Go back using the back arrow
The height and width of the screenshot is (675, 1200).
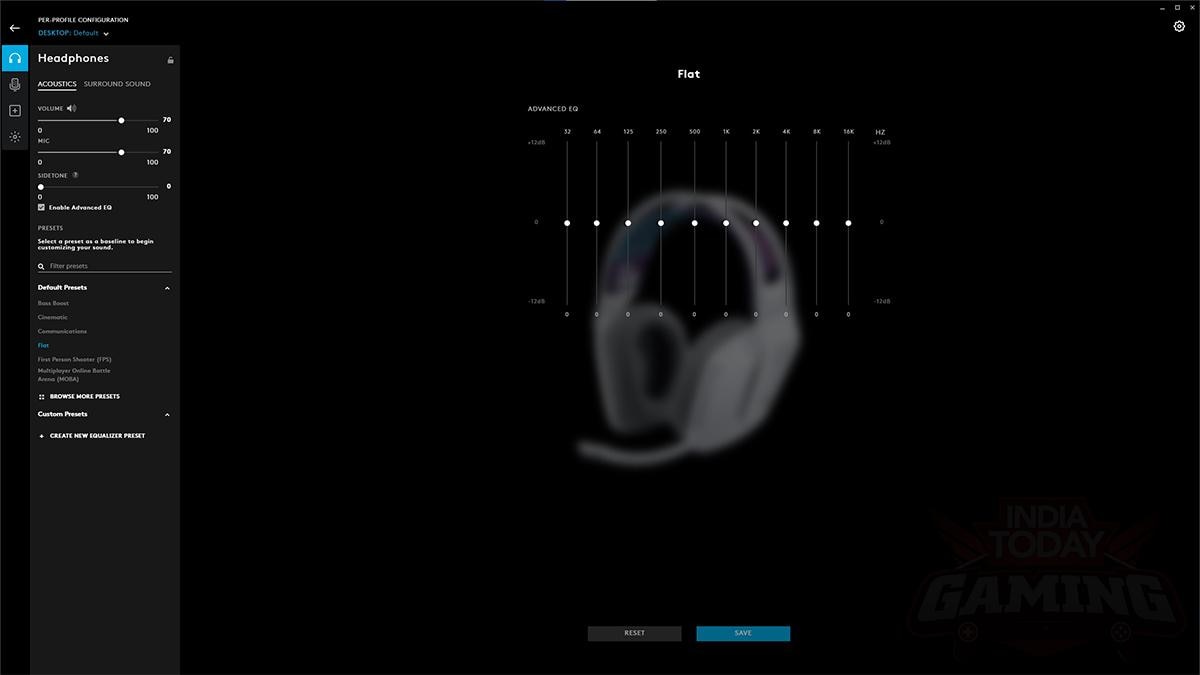(x=14, y=28)
